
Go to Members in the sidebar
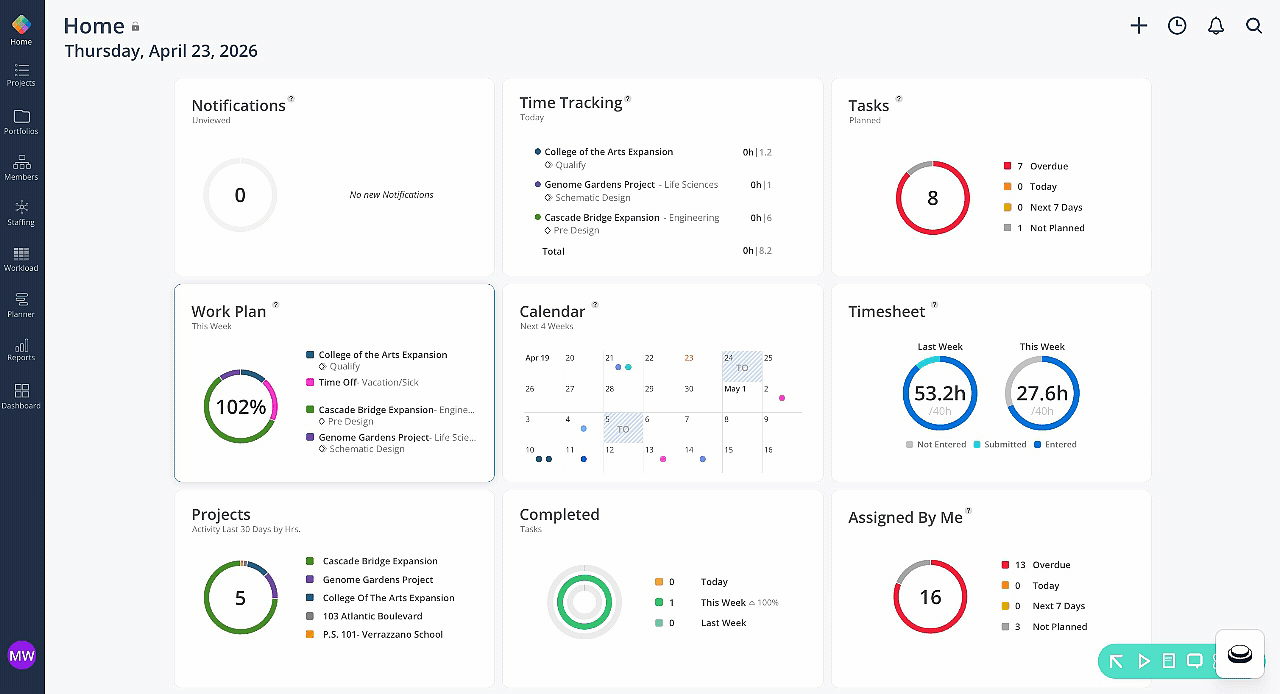[21, 168]
